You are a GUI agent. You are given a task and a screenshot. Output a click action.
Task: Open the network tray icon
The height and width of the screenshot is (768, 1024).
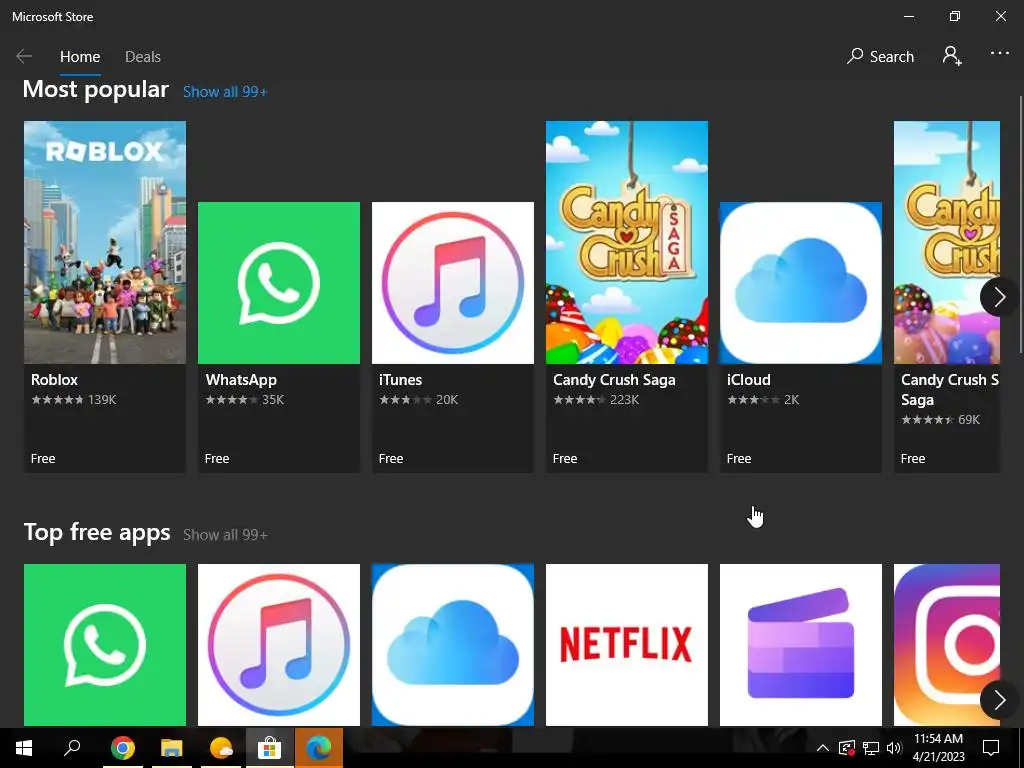pyautogui.click(x=871, y=748)
